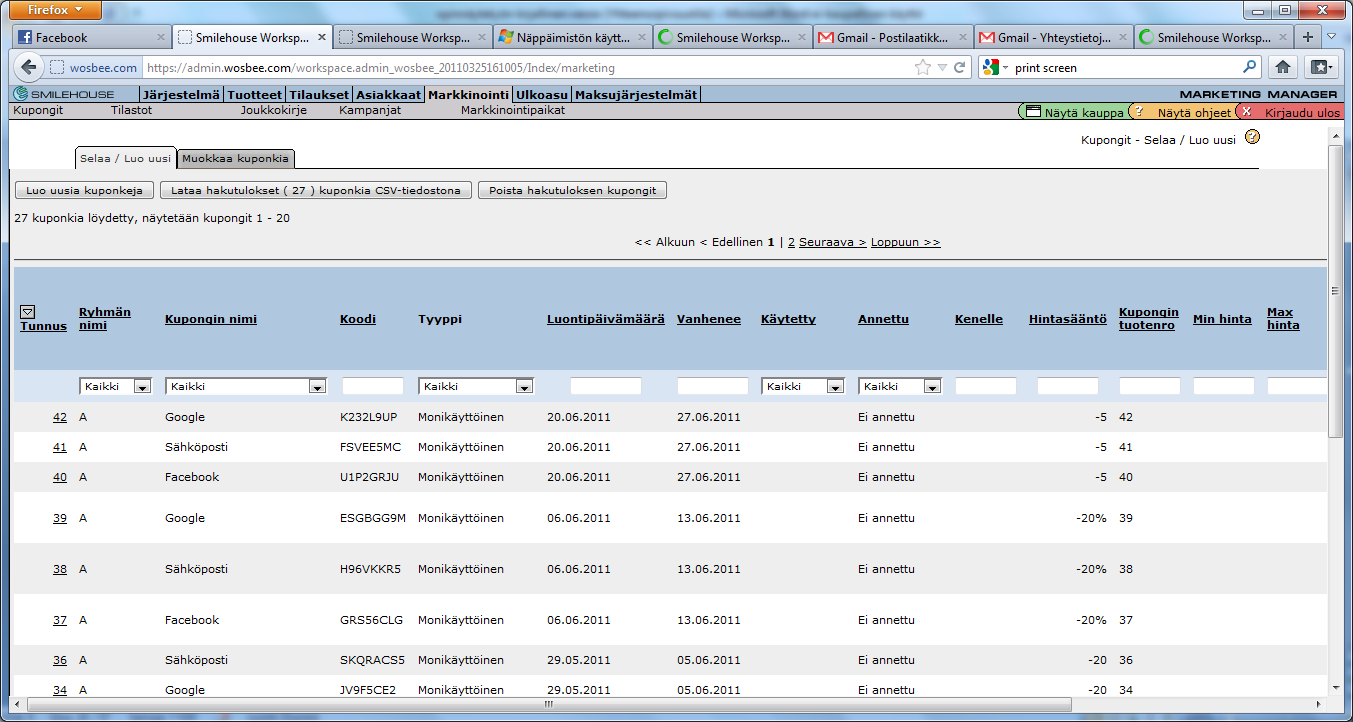Open Firefox Home page icon
1353x722 pixels.
tap(1283, 68)
